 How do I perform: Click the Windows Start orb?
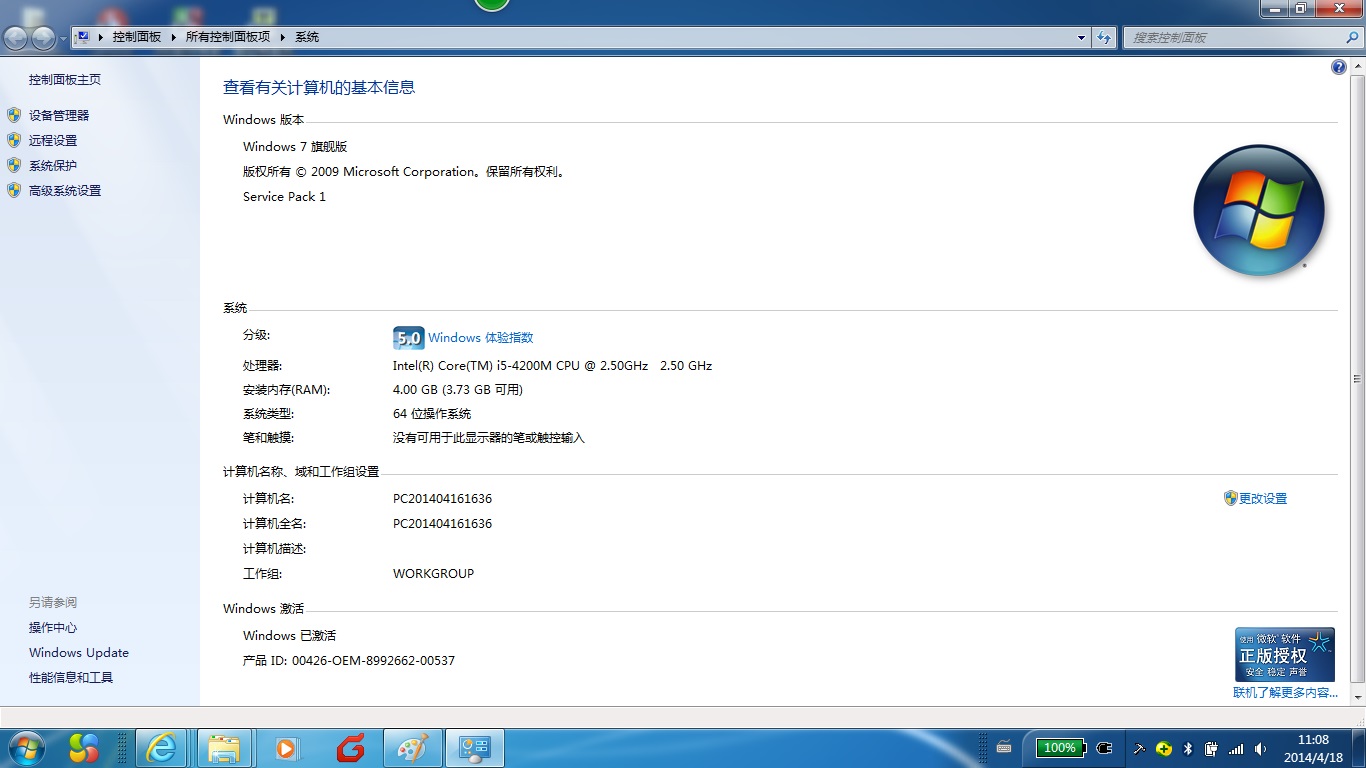pos(25,747)
